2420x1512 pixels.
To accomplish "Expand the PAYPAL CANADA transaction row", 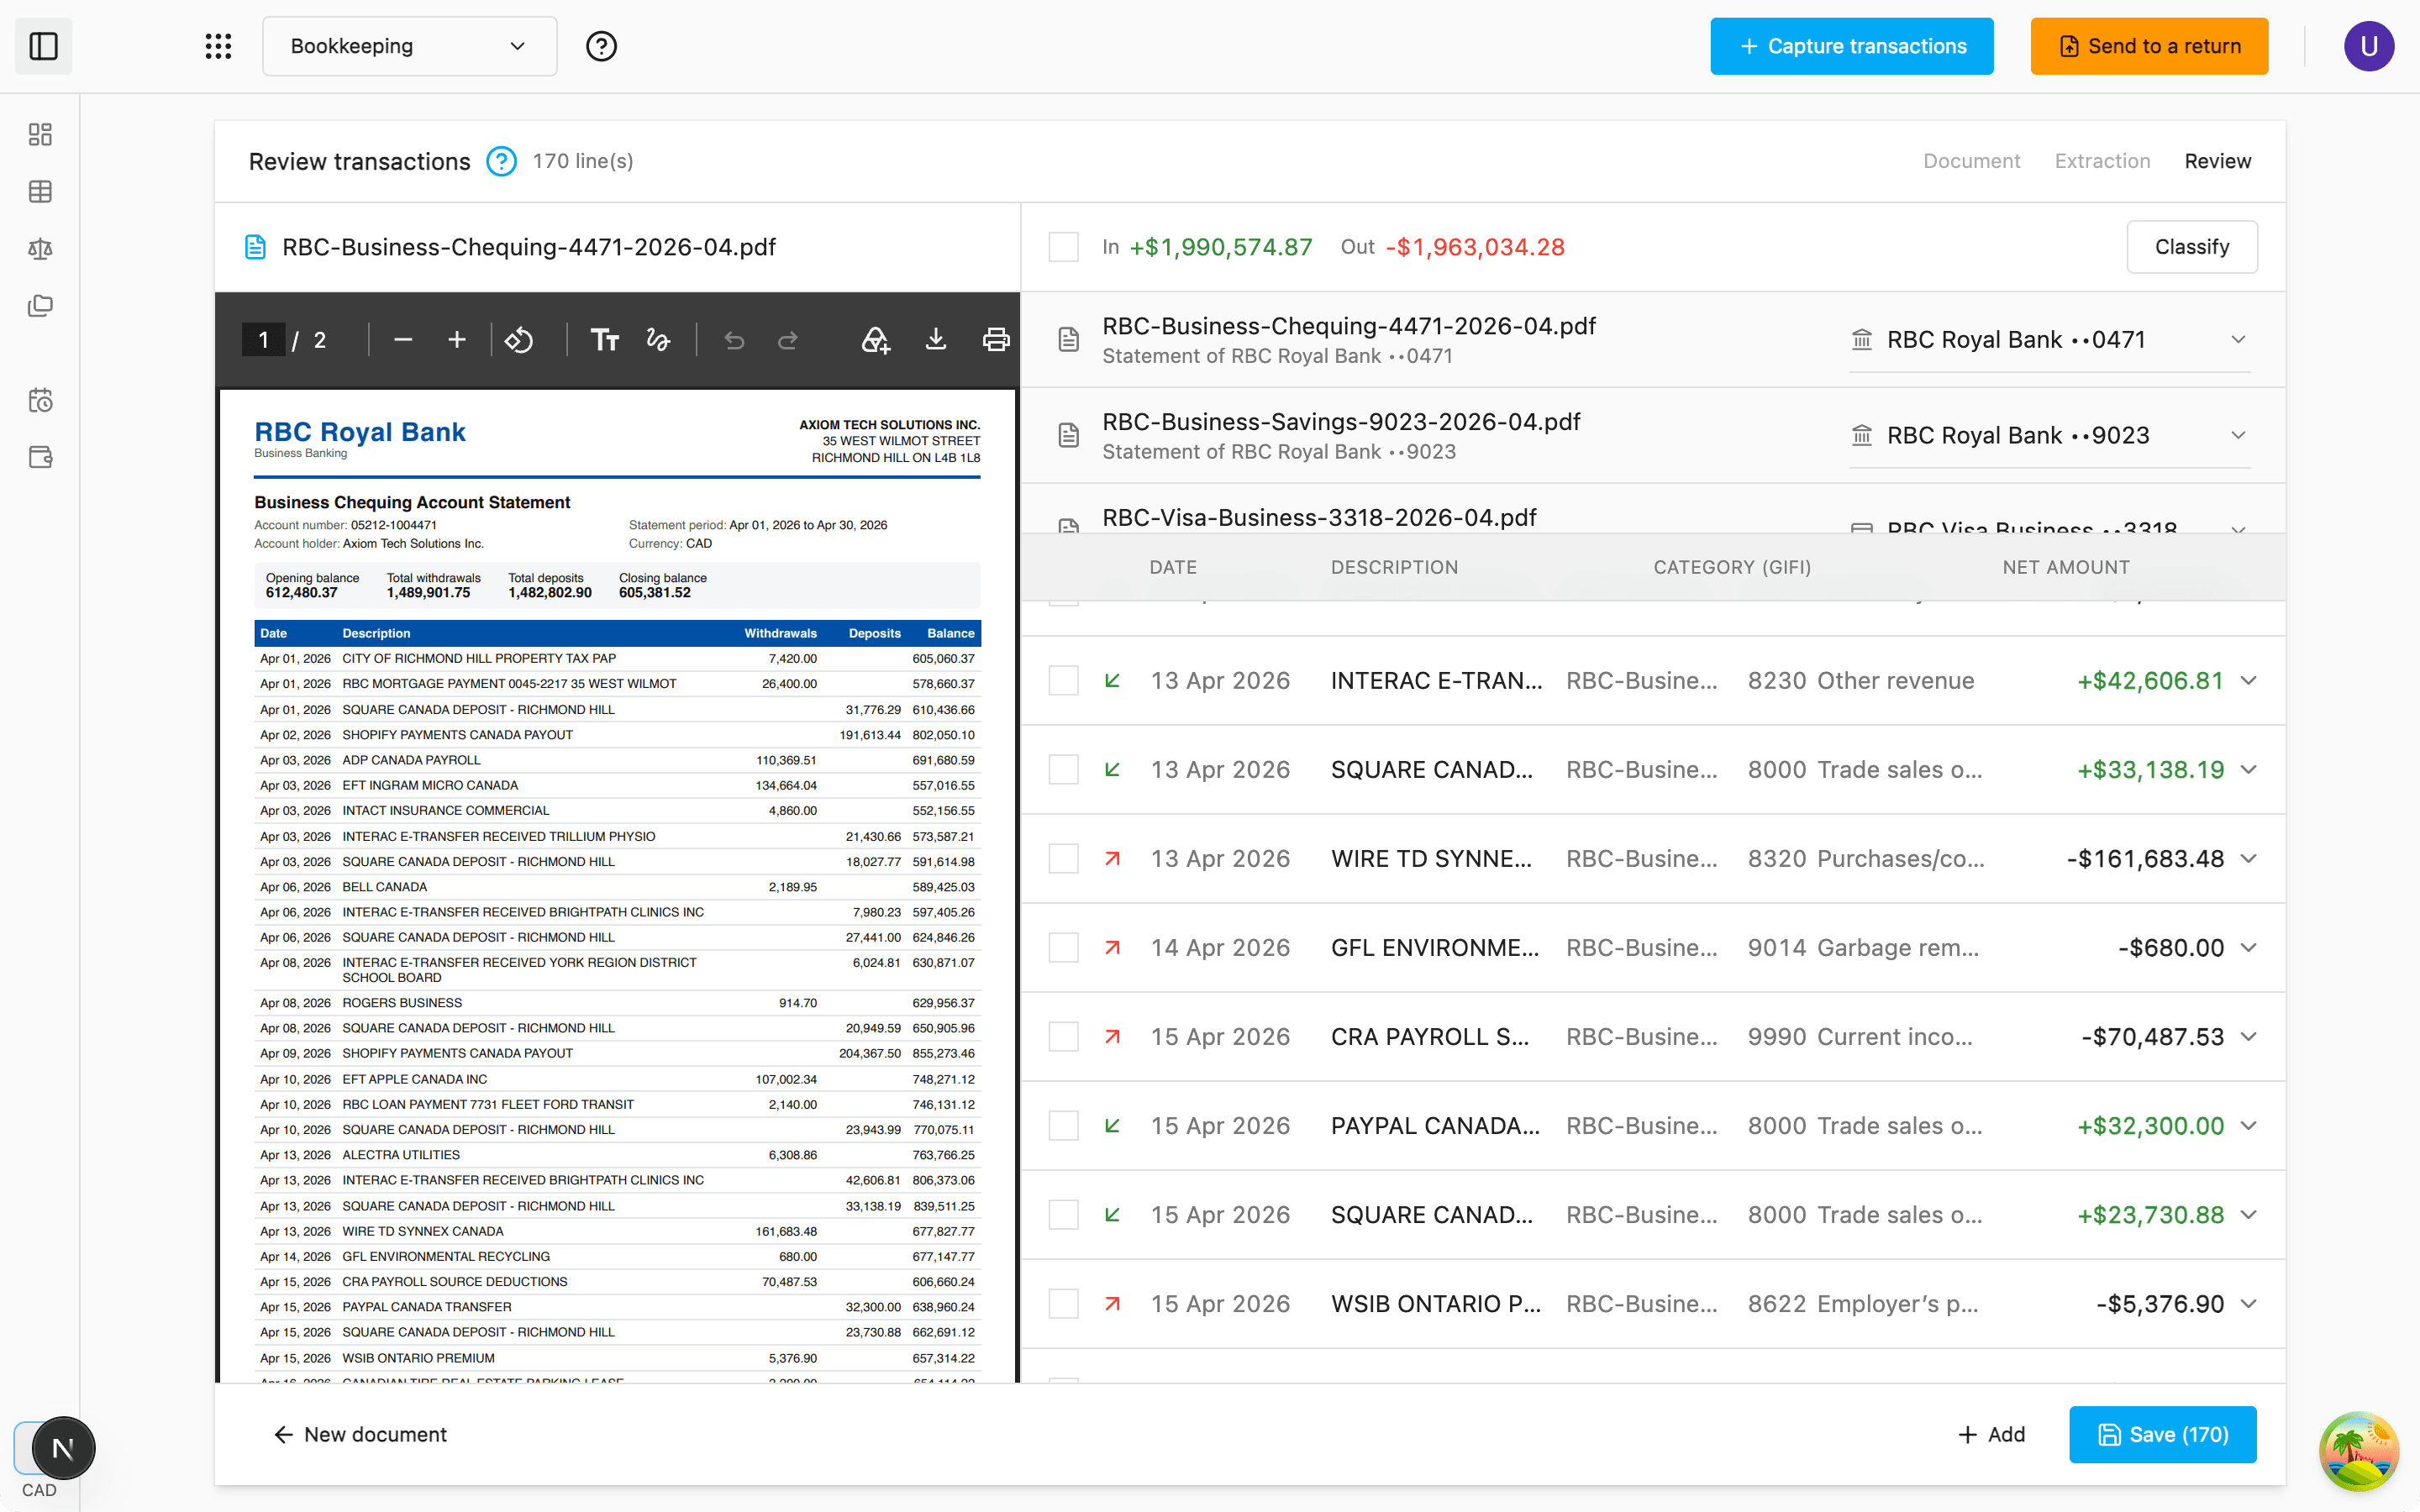I will pos(2248,1126).
